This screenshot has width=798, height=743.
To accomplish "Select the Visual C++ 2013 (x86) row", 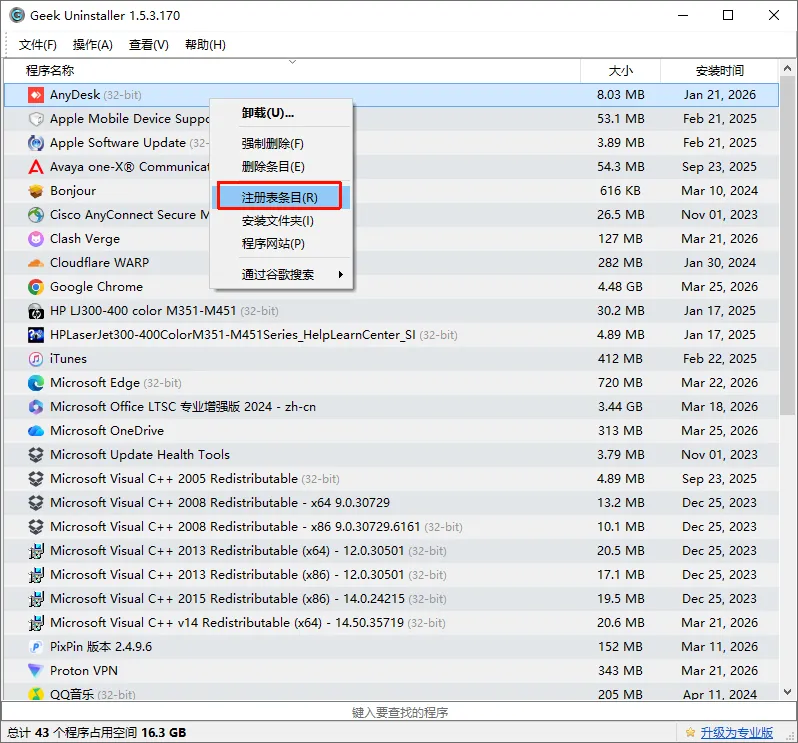I will click(x=391, y=575).
